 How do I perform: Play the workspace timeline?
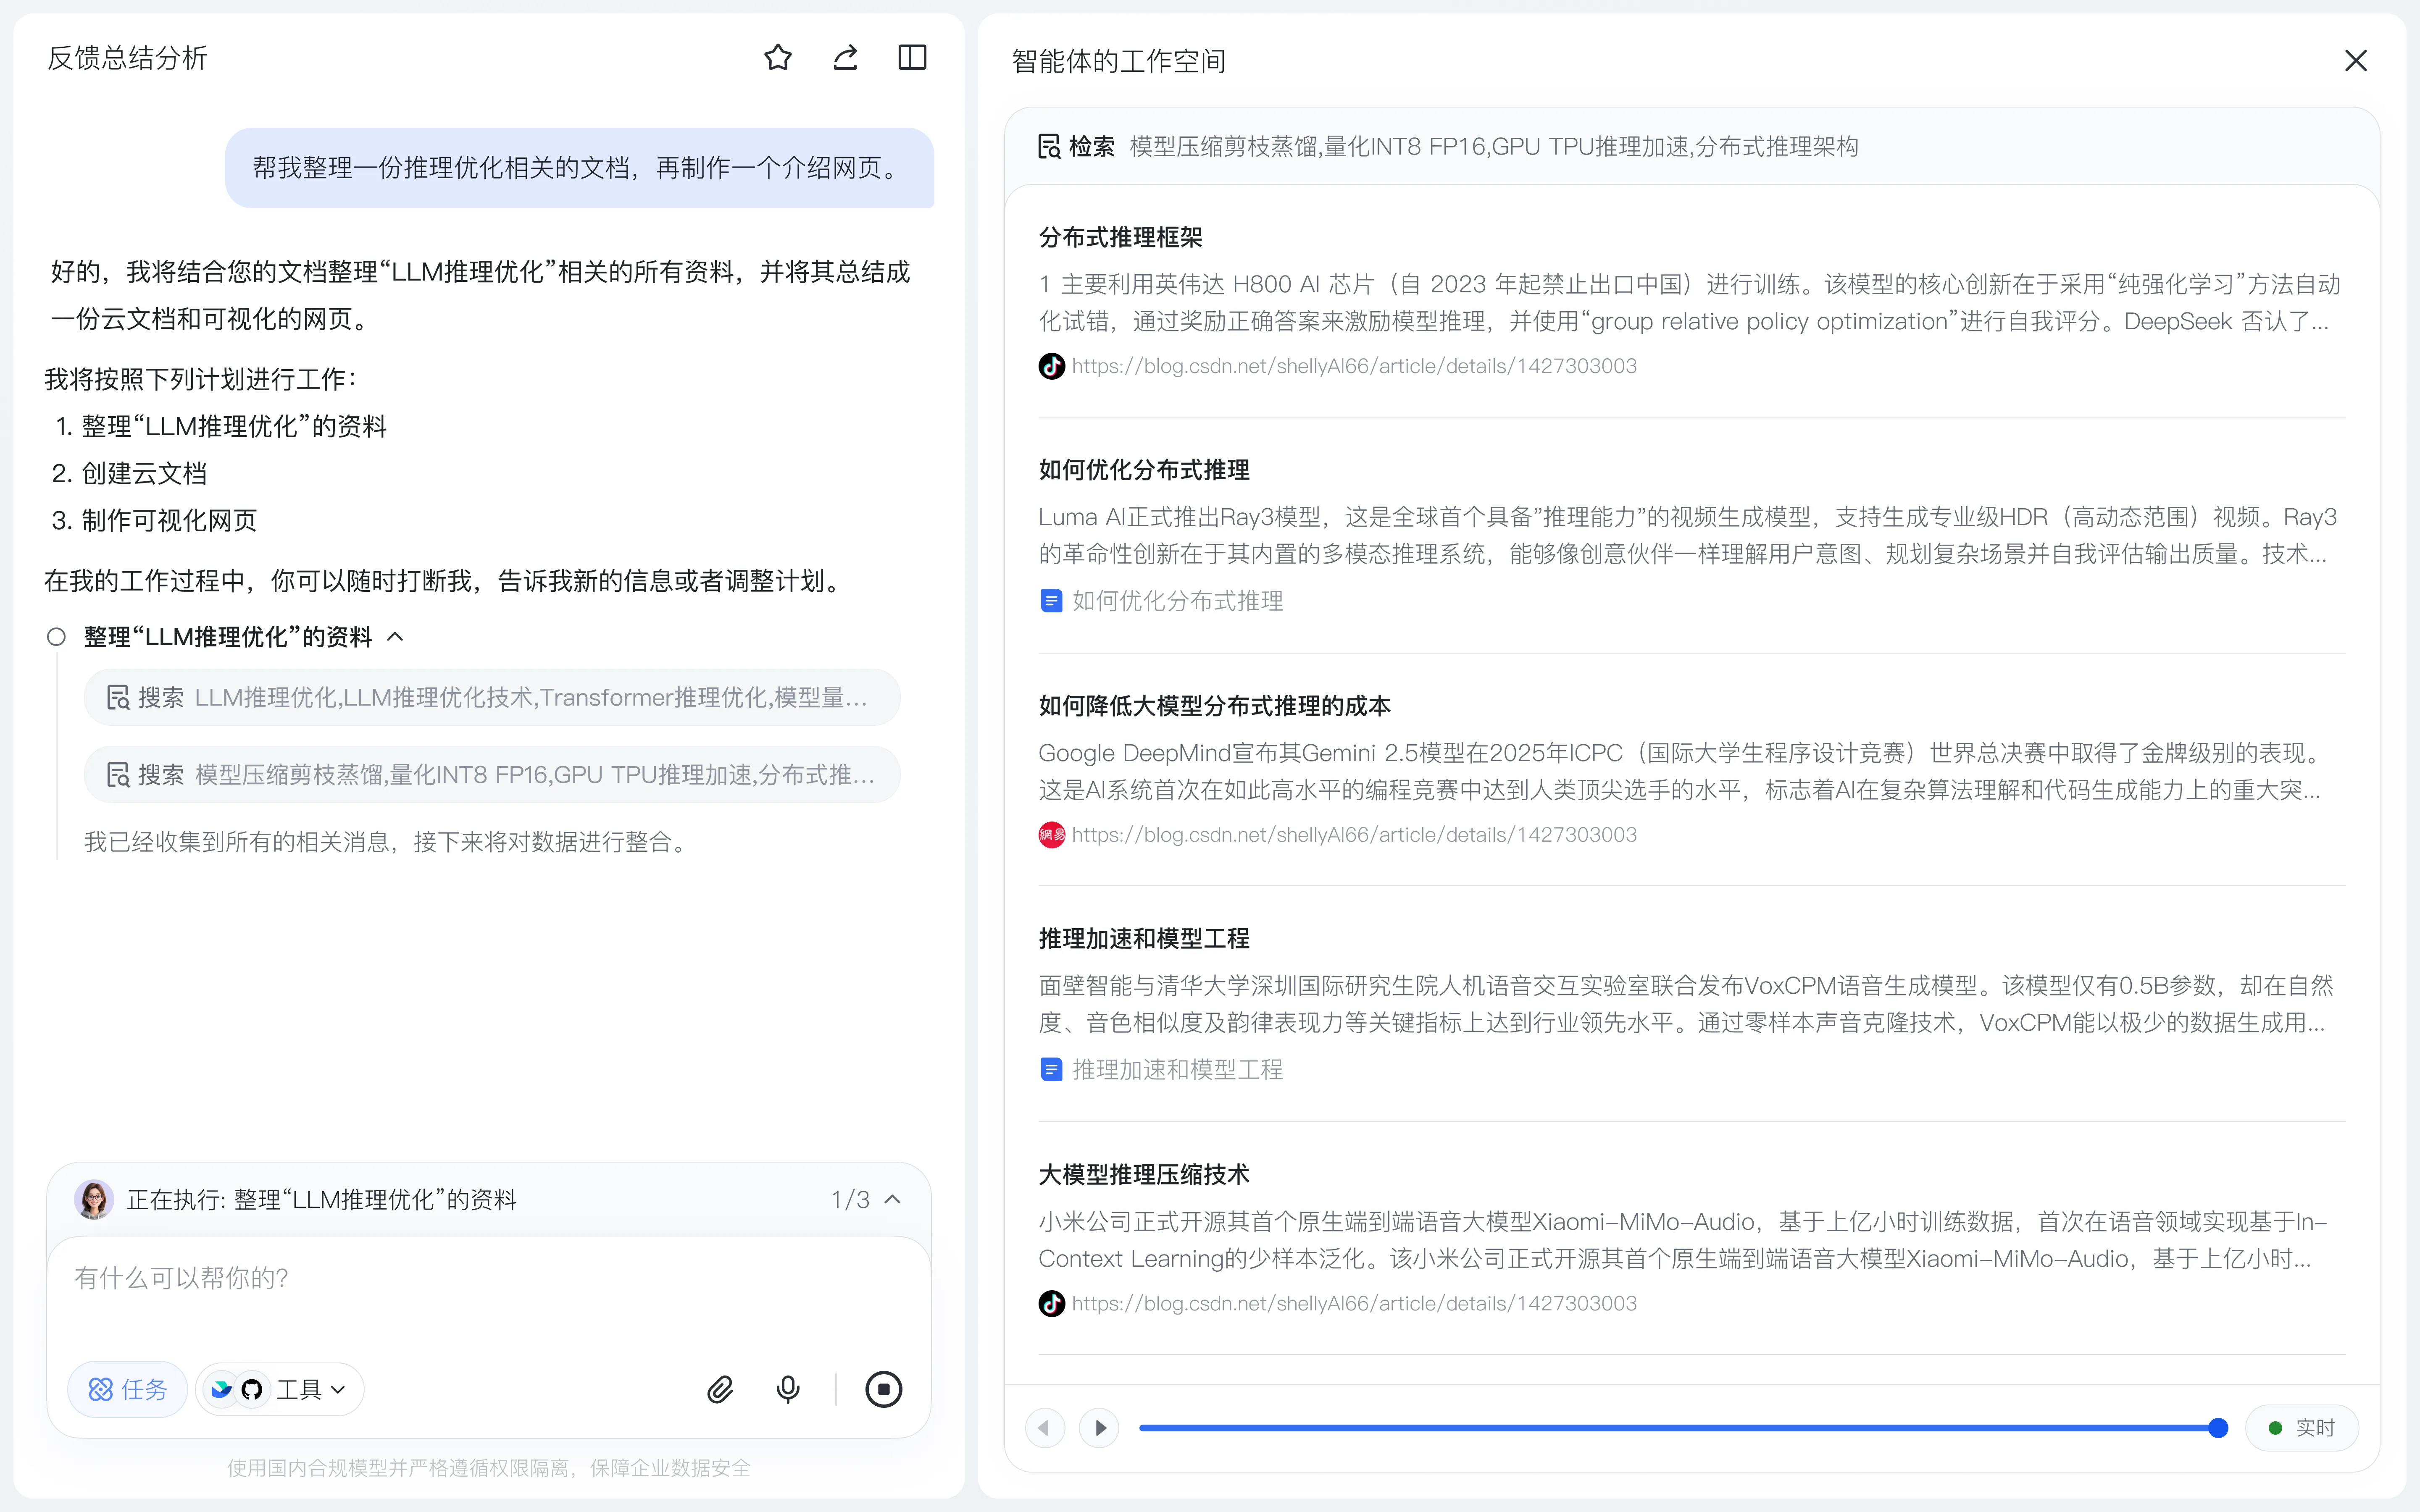coord(1100,1428)
